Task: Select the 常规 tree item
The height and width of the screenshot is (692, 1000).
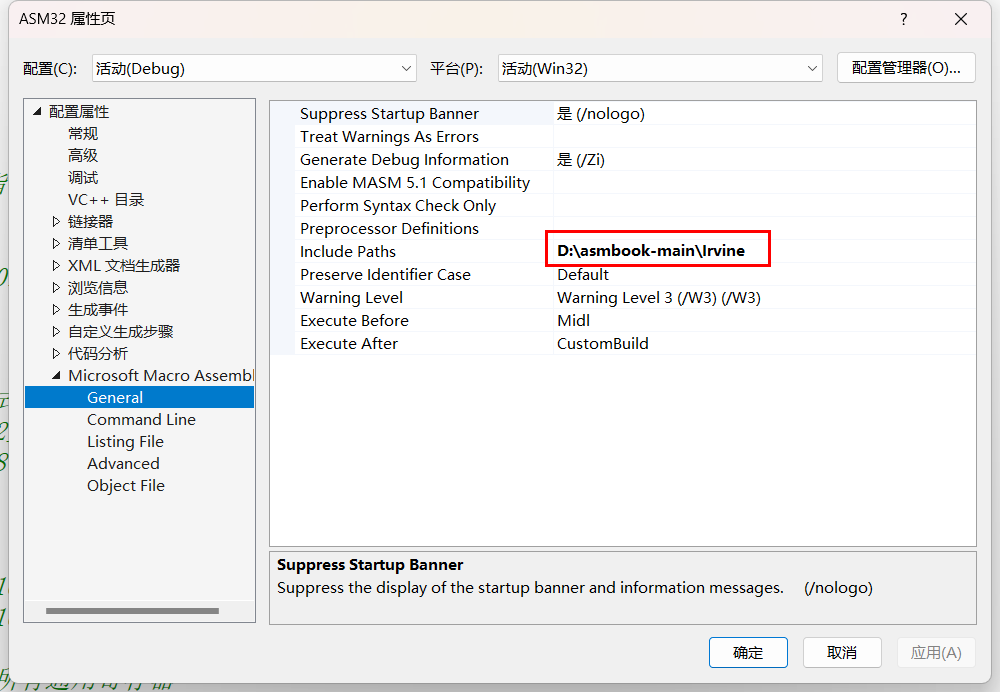Action: click(83, 134)
